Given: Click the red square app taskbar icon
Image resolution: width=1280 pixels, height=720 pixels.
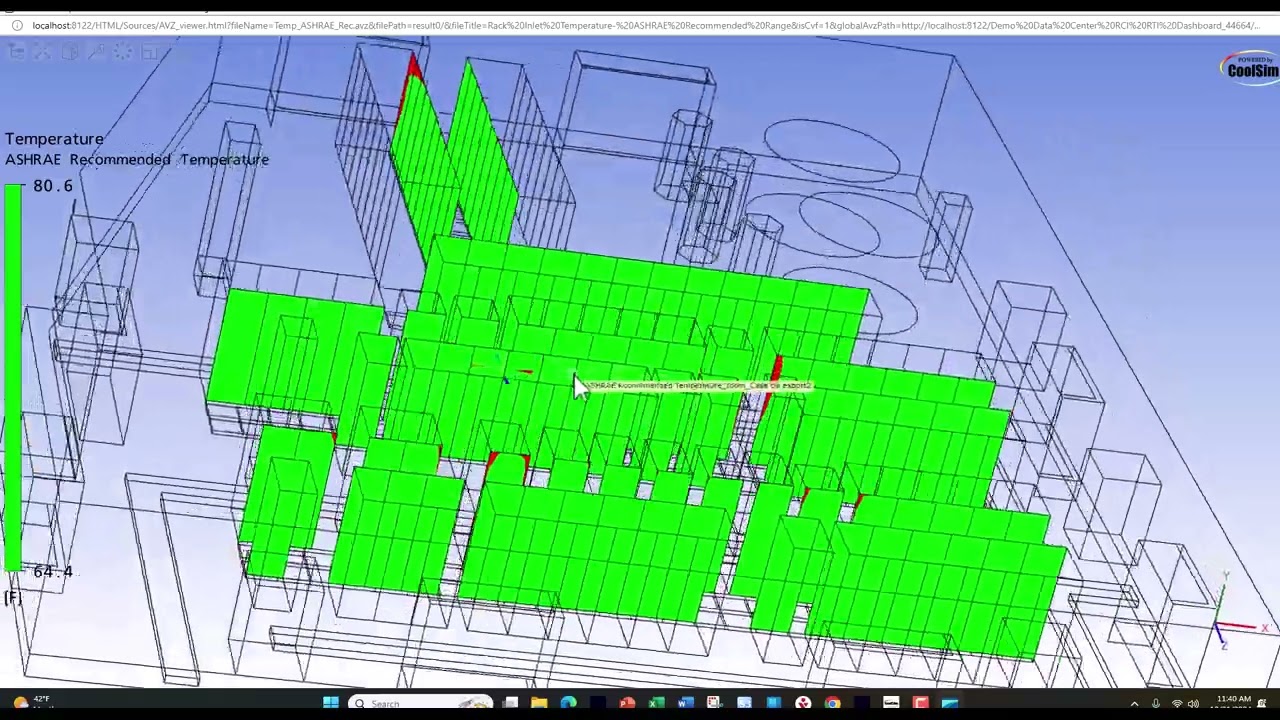Looking at the screenshot, I should 920,703.
